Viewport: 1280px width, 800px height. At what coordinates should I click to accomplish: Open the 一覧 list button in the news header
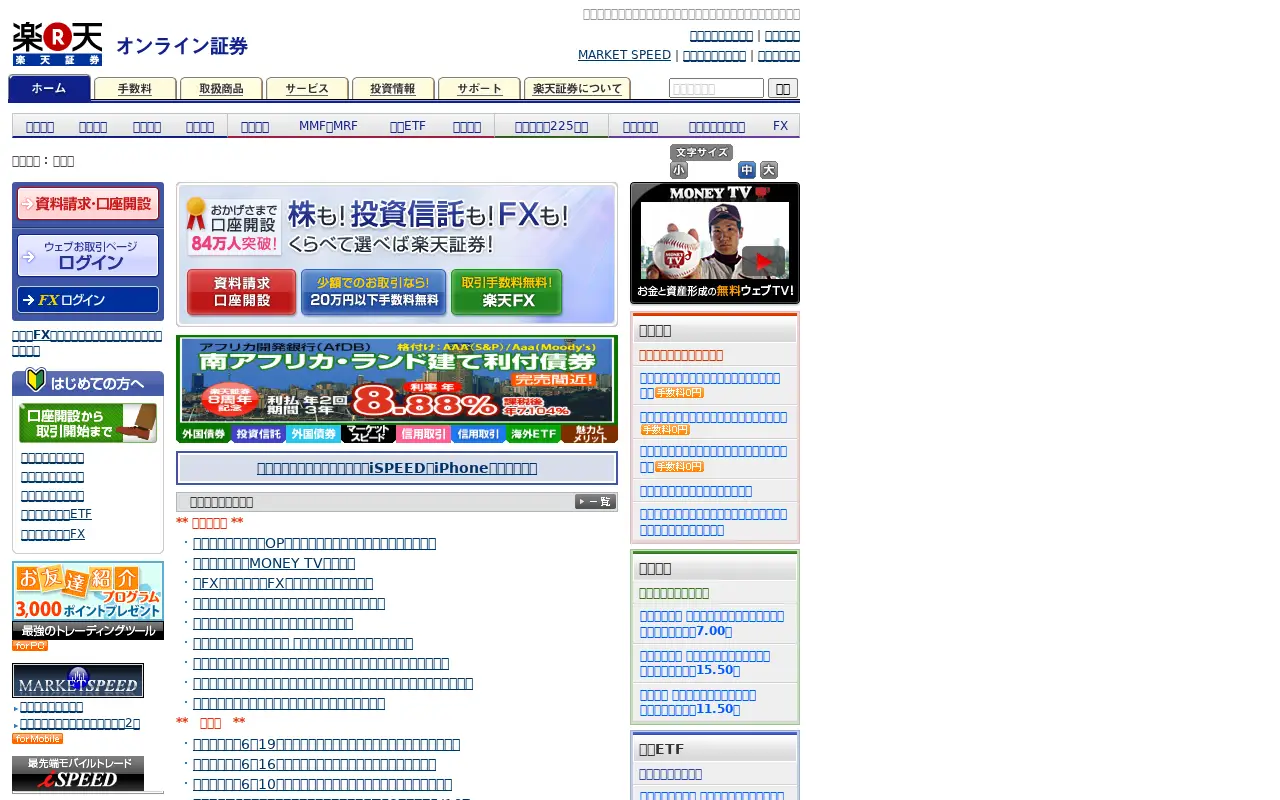tap(595, 502)
